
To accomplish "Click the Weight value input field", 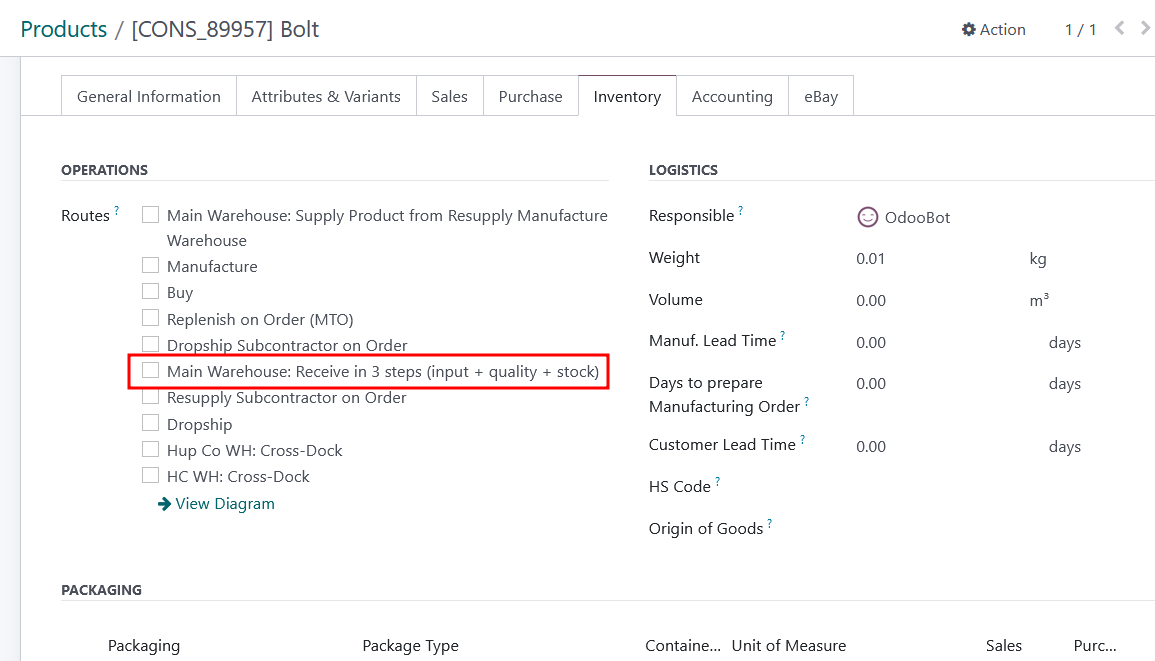I will coord(930,259).
